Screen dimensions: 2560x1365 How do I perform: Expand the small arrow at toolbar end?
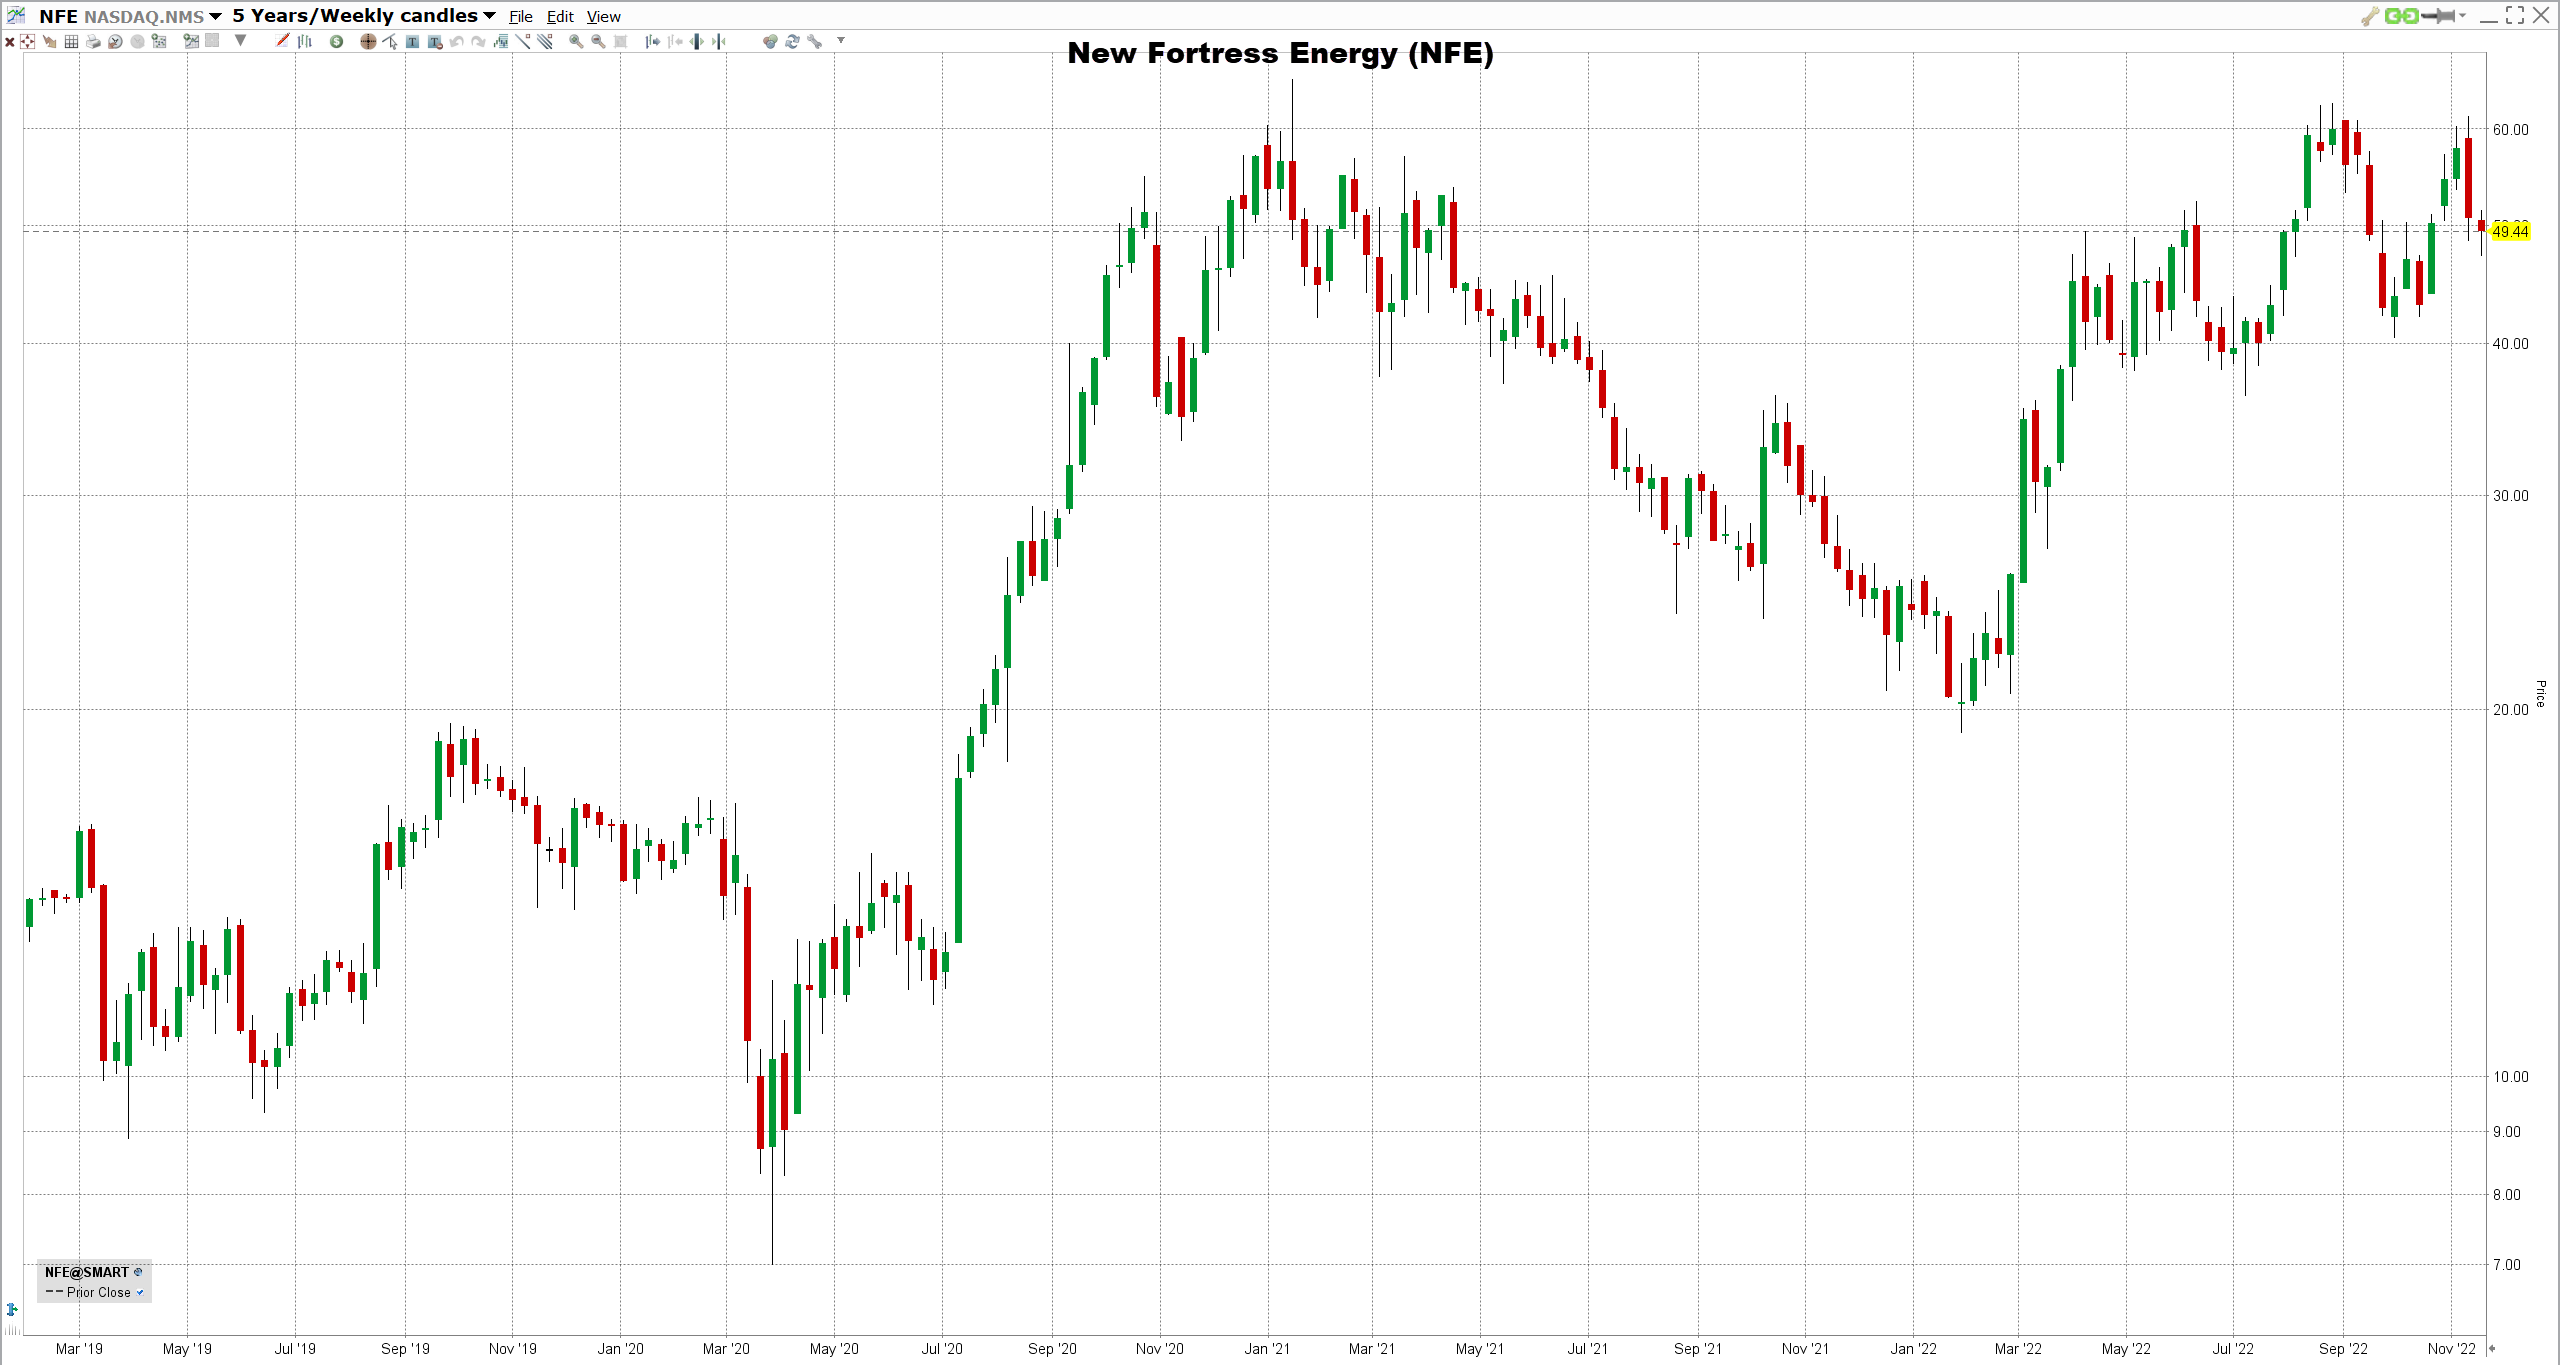coord(841,41)
